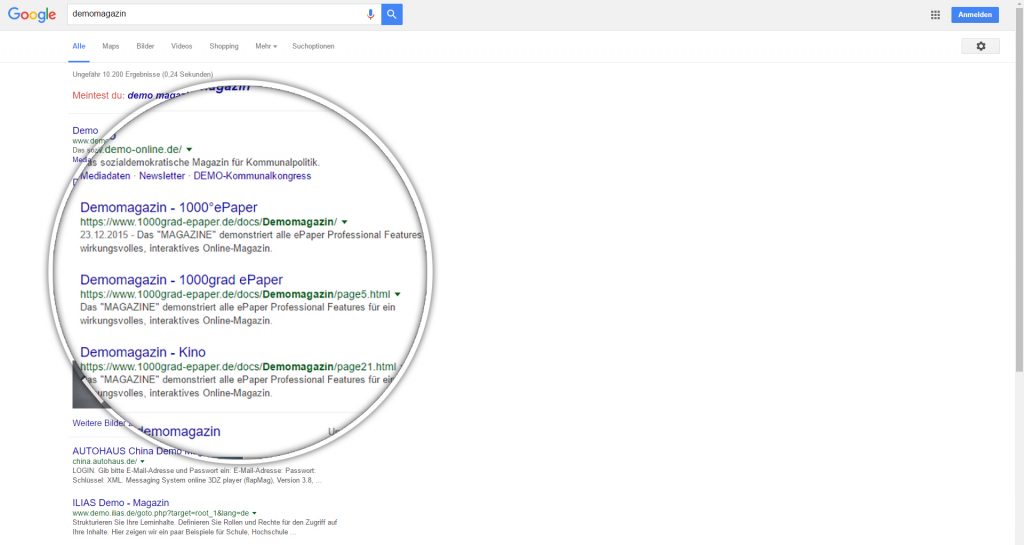The height and width of the screenshot is (545, 1024).
Task: Click the snippet dated 23.12.2015
Action: pyautogui.click(x=251, y=241)
